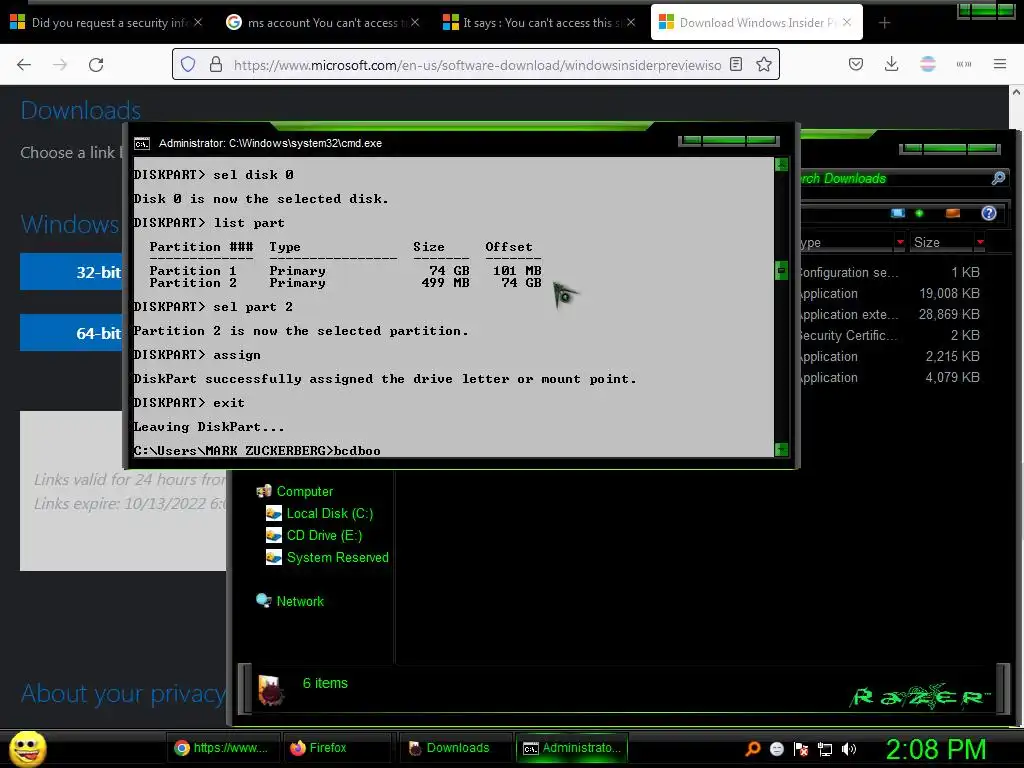This screenshot has height=768, width=1024.
Task: Click the cmd scrollbar thumb
Action: (781, 270)
